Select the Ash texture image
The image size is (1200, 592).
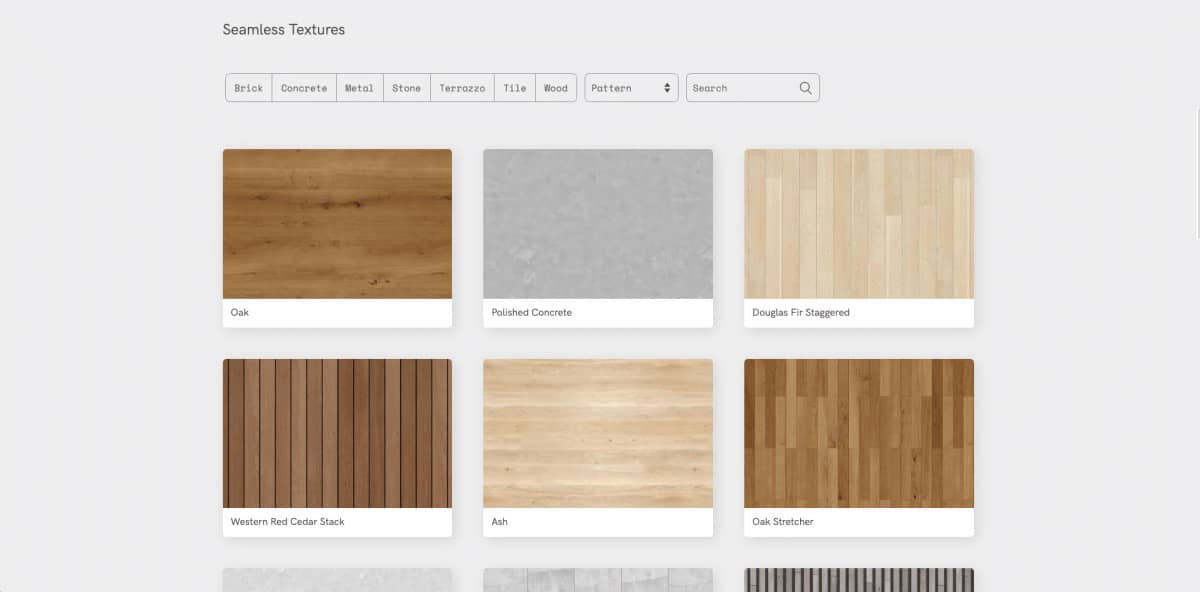[598, 433]
